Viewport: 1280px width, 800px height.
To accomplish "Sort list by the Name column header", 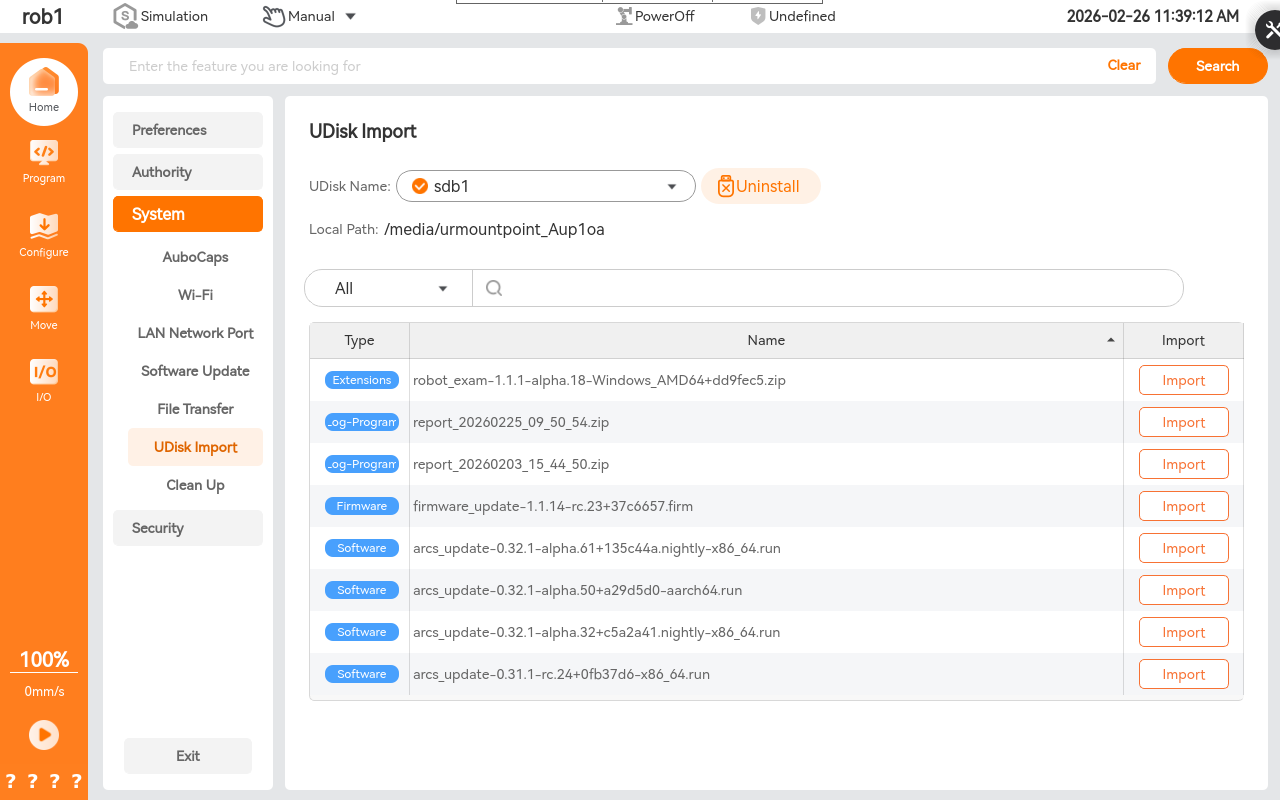I will point(766,340).
